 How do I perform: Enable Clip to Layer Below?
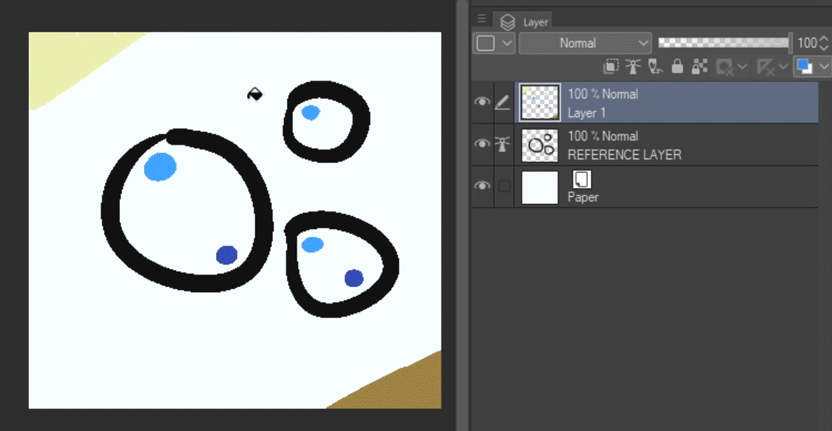[611, 67]
